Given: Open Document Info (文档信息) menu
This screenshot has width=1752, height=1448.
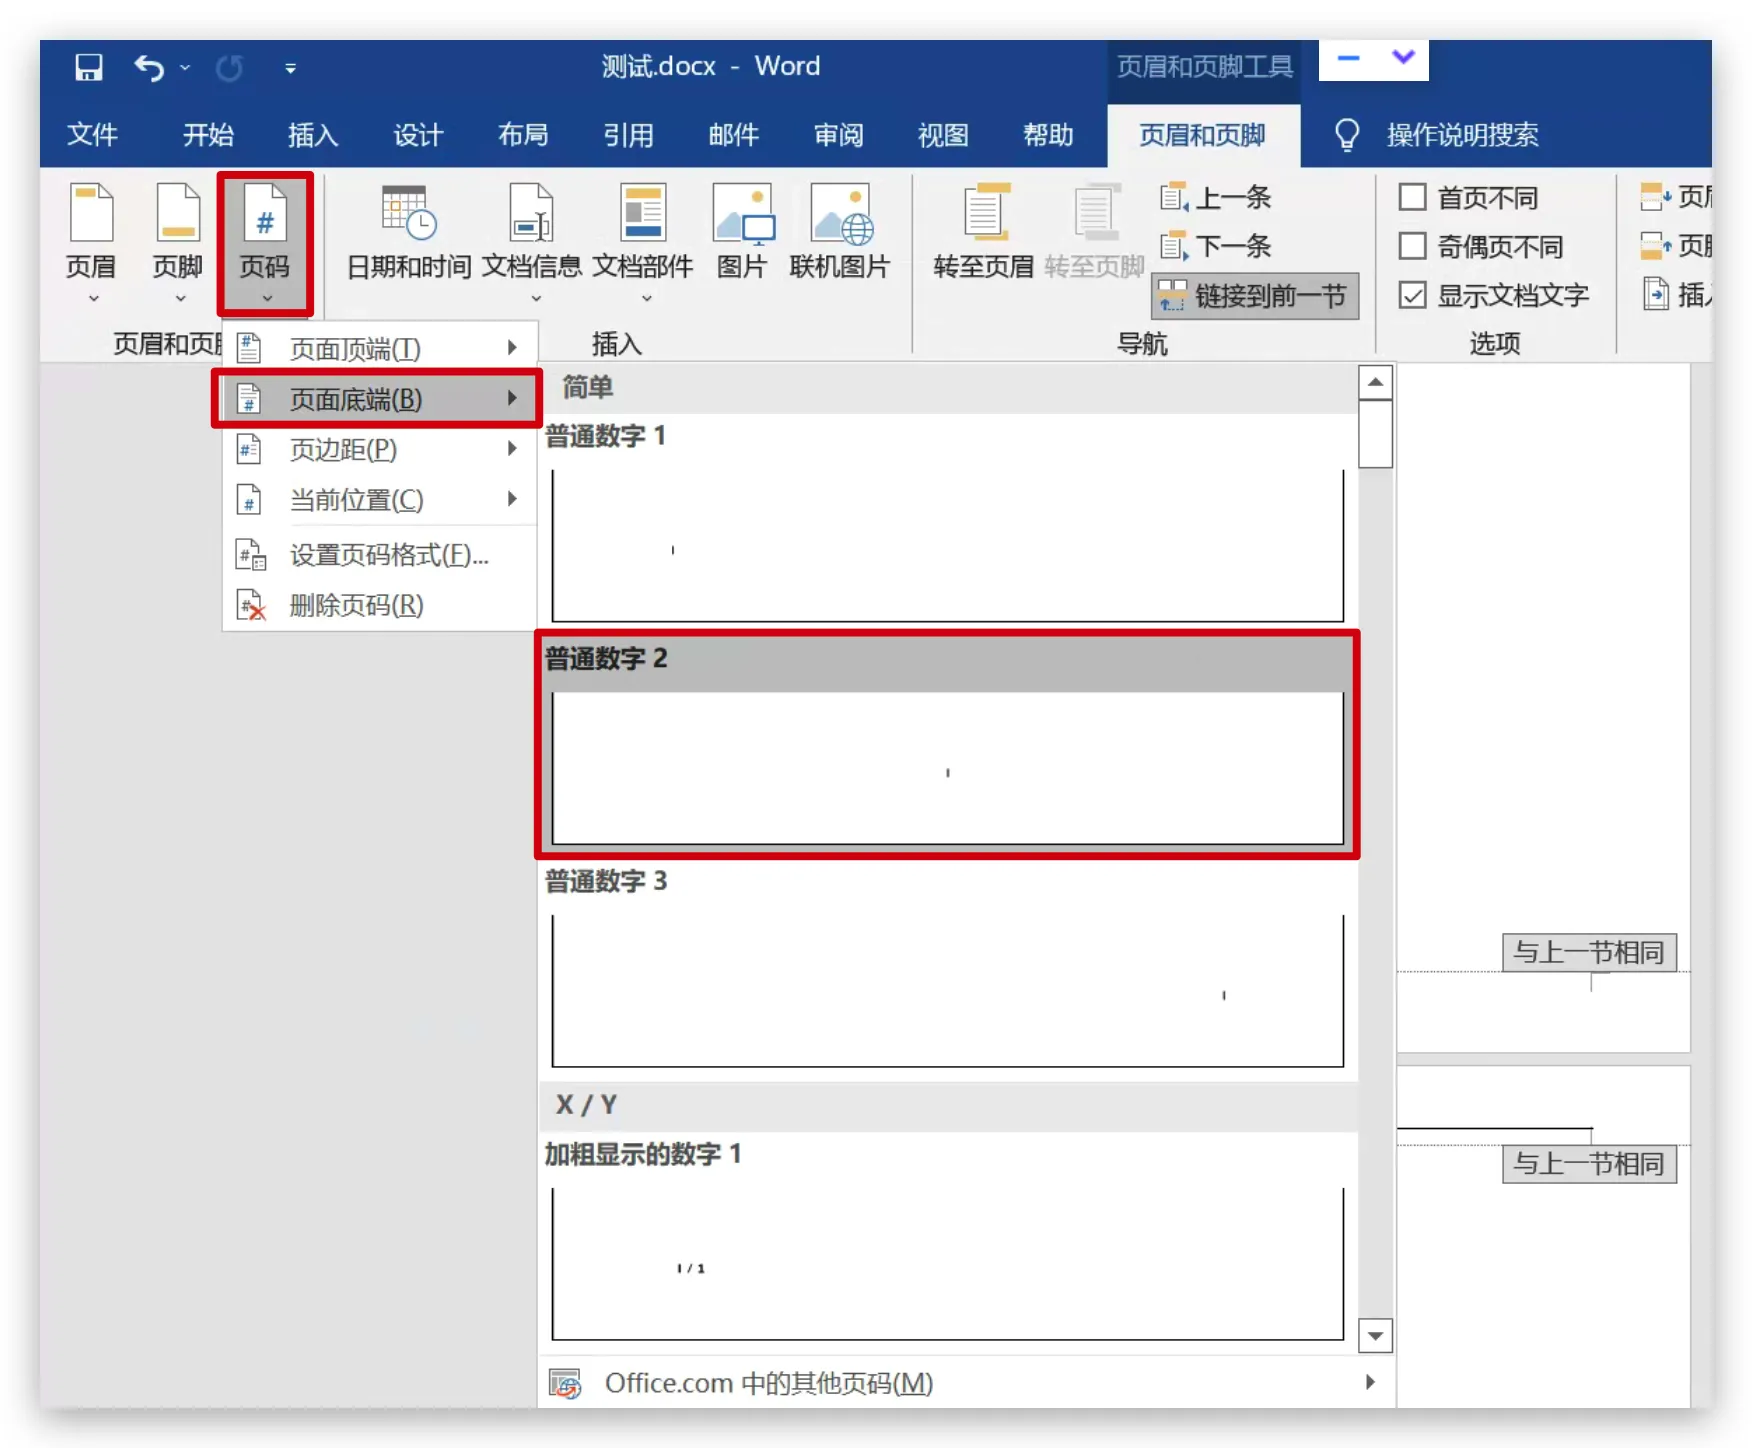Looking at the screenshot, I should click(x=531, y=242).
